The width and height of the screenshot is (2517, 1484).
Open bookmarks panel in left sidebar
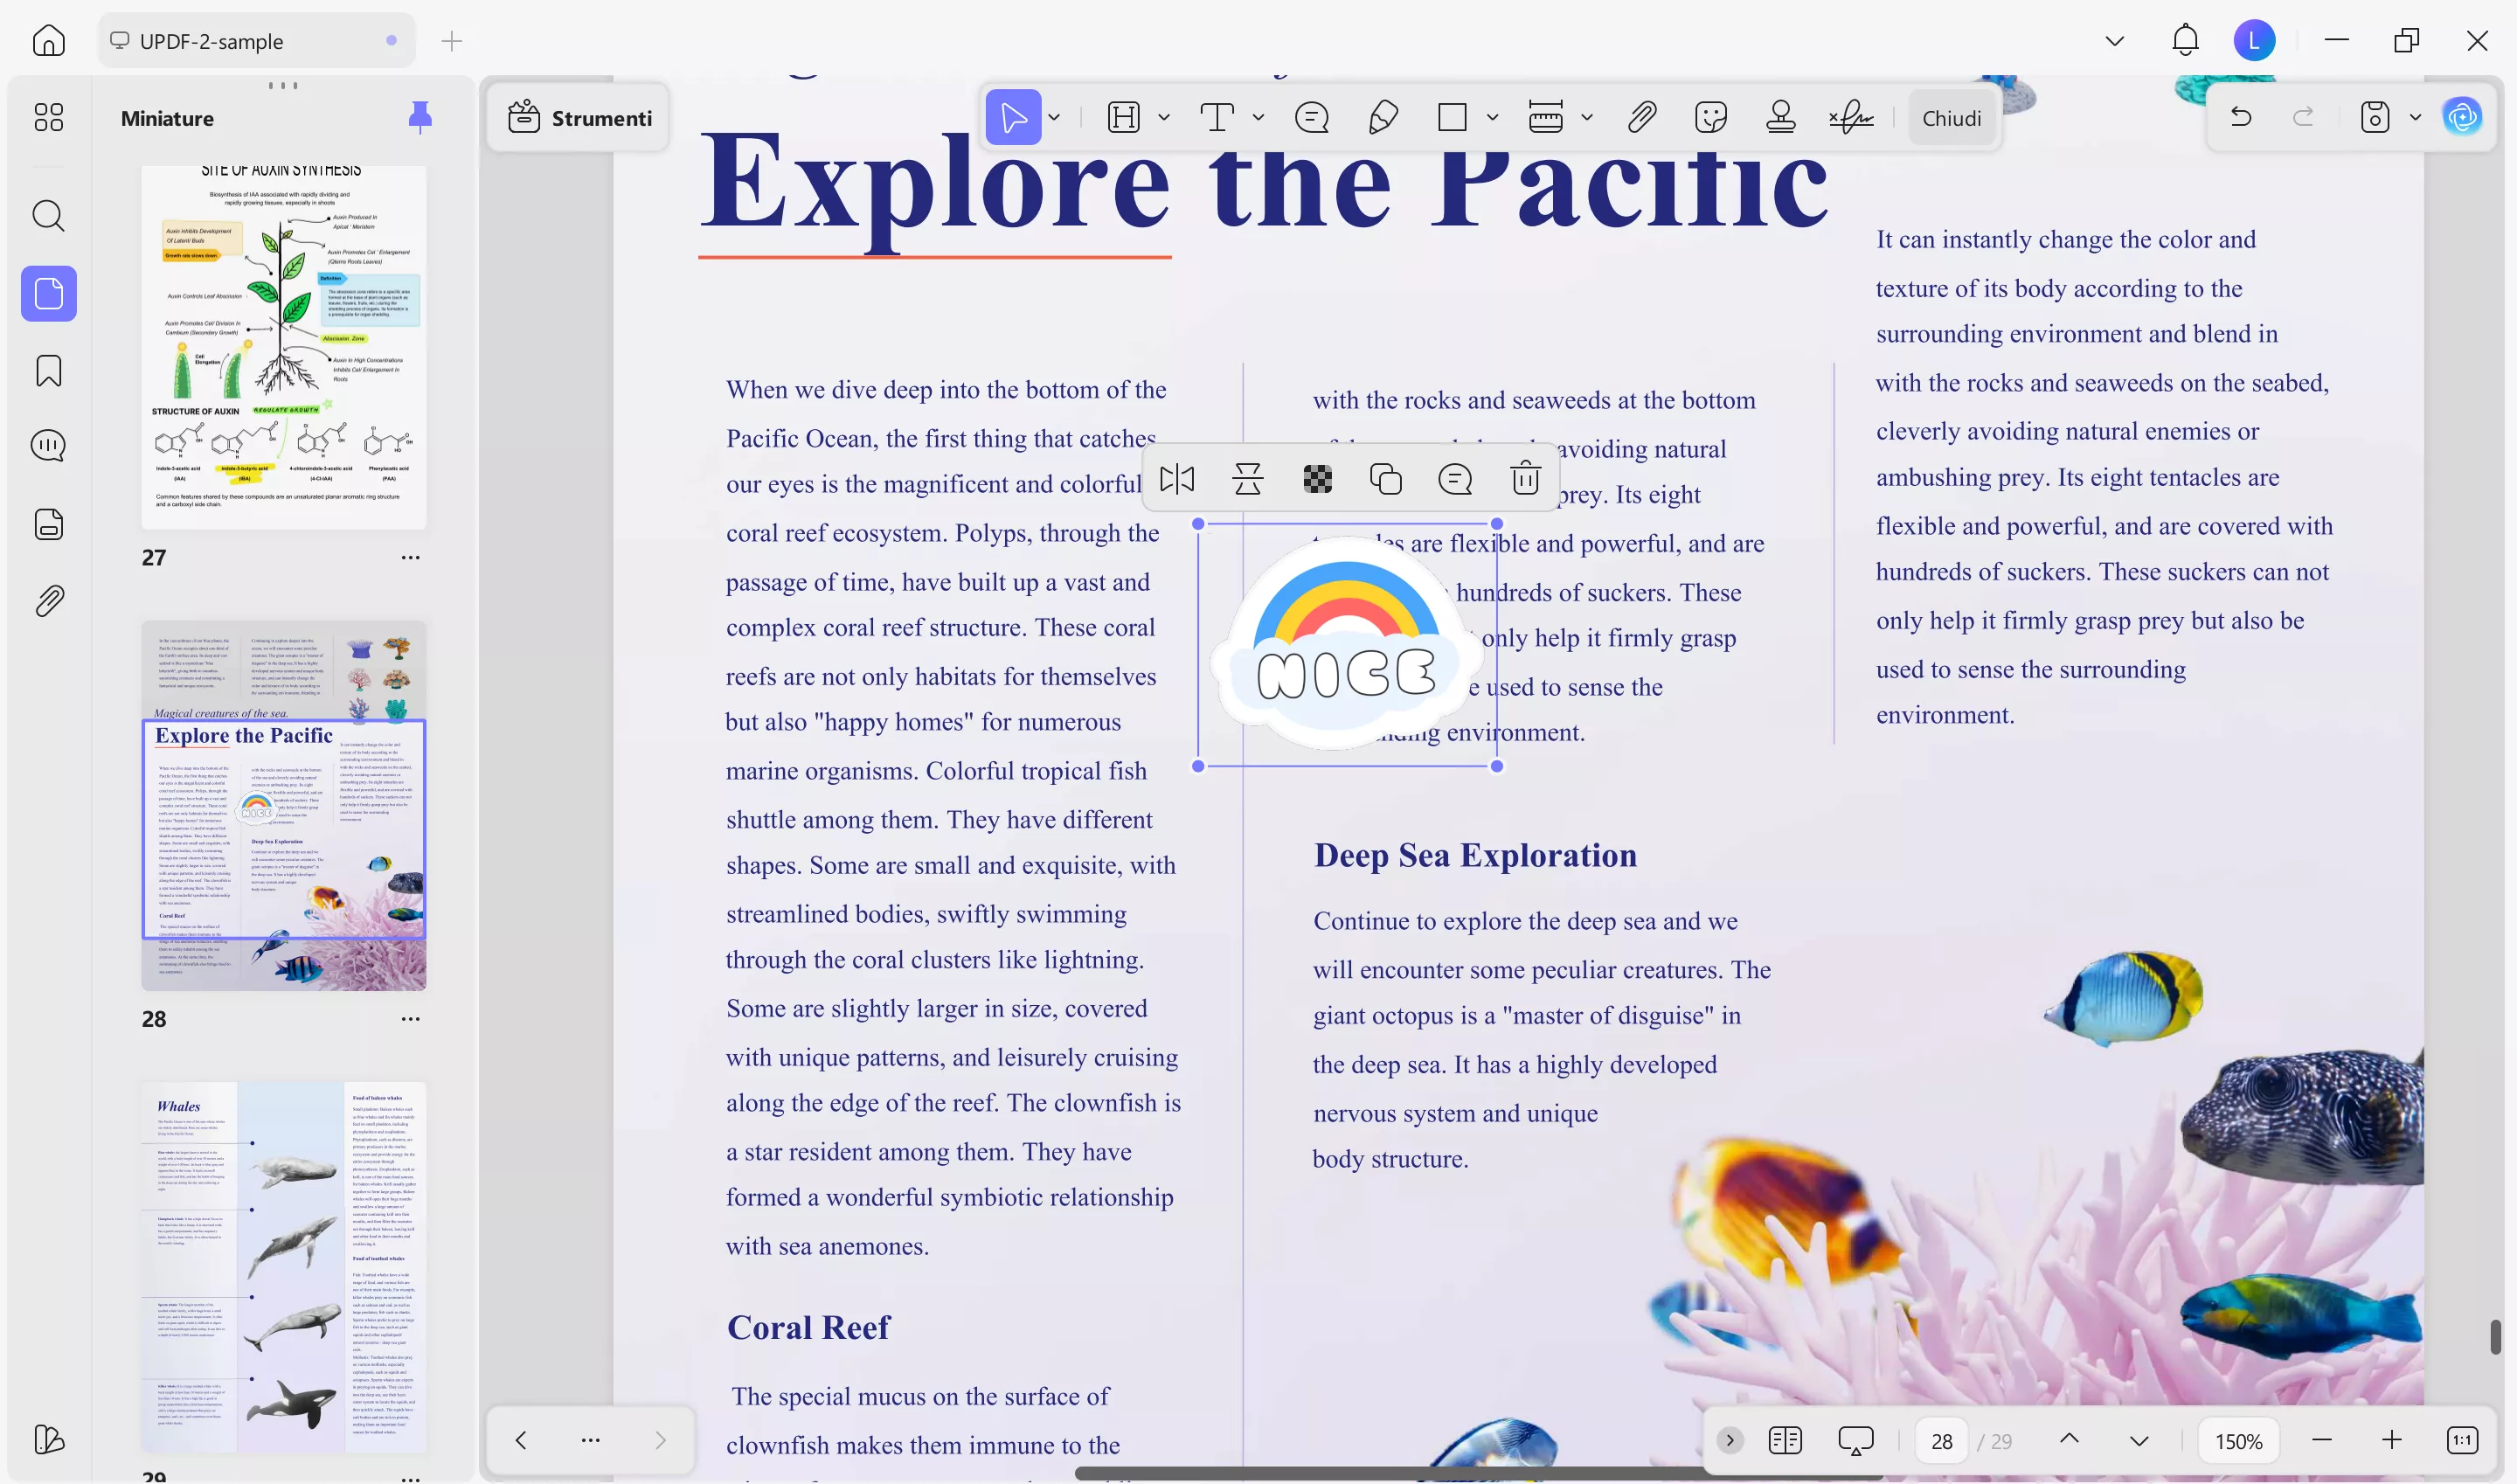tap(48, 371)
